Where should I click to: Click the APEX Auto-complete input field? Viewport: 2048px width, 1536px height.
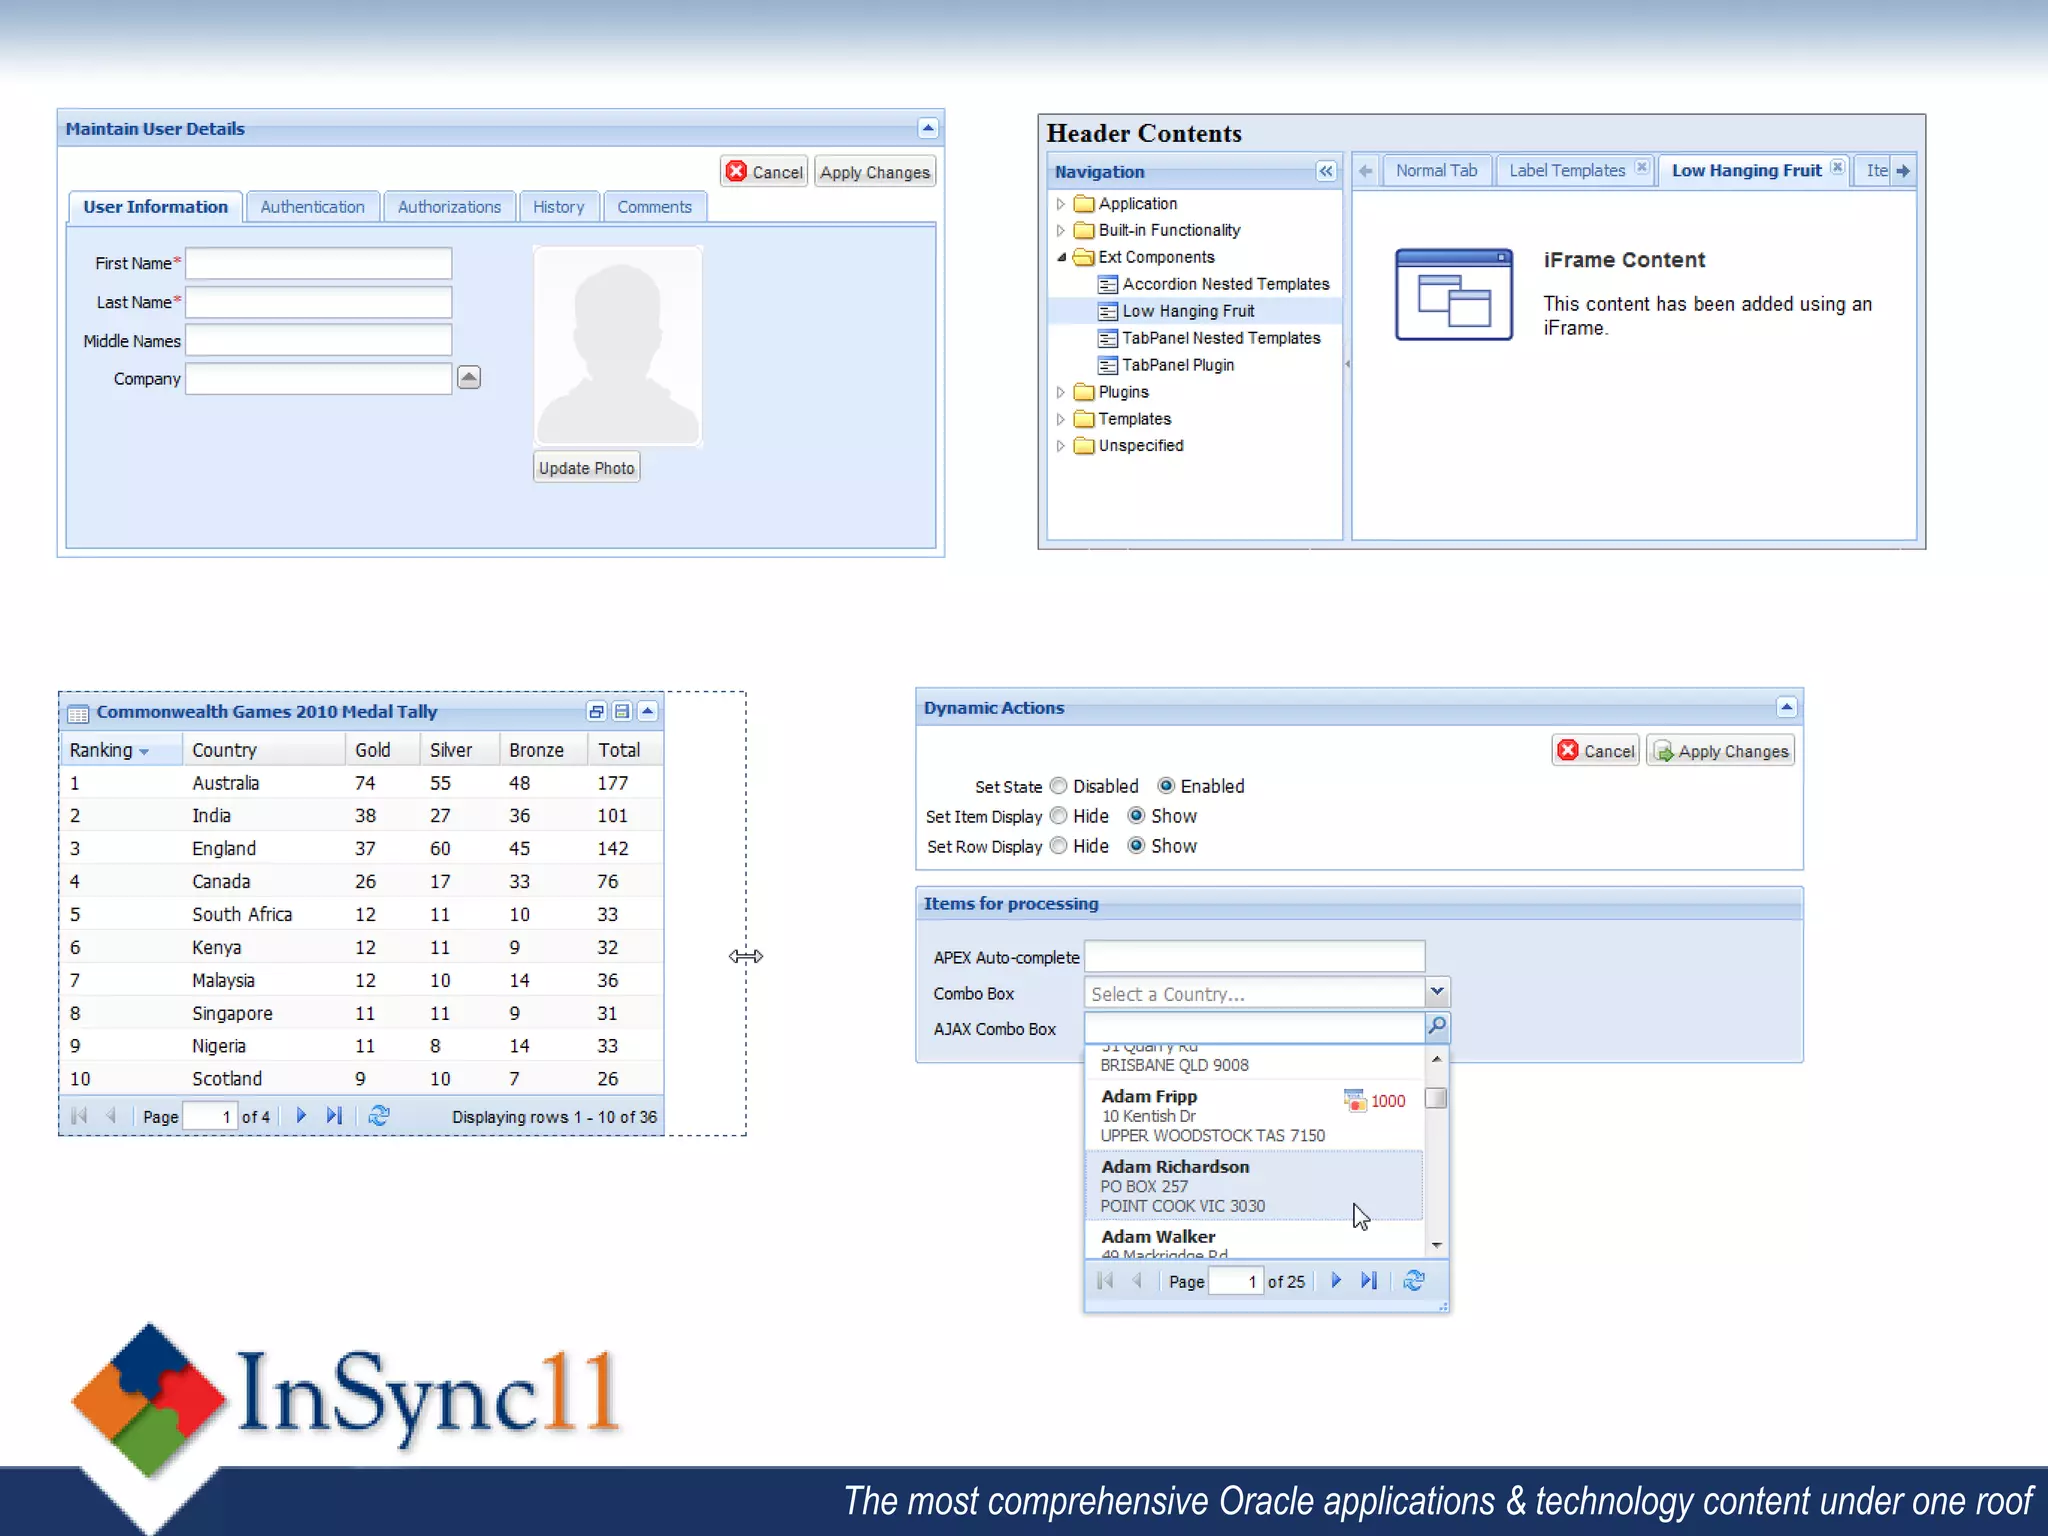pos(1255,957)
